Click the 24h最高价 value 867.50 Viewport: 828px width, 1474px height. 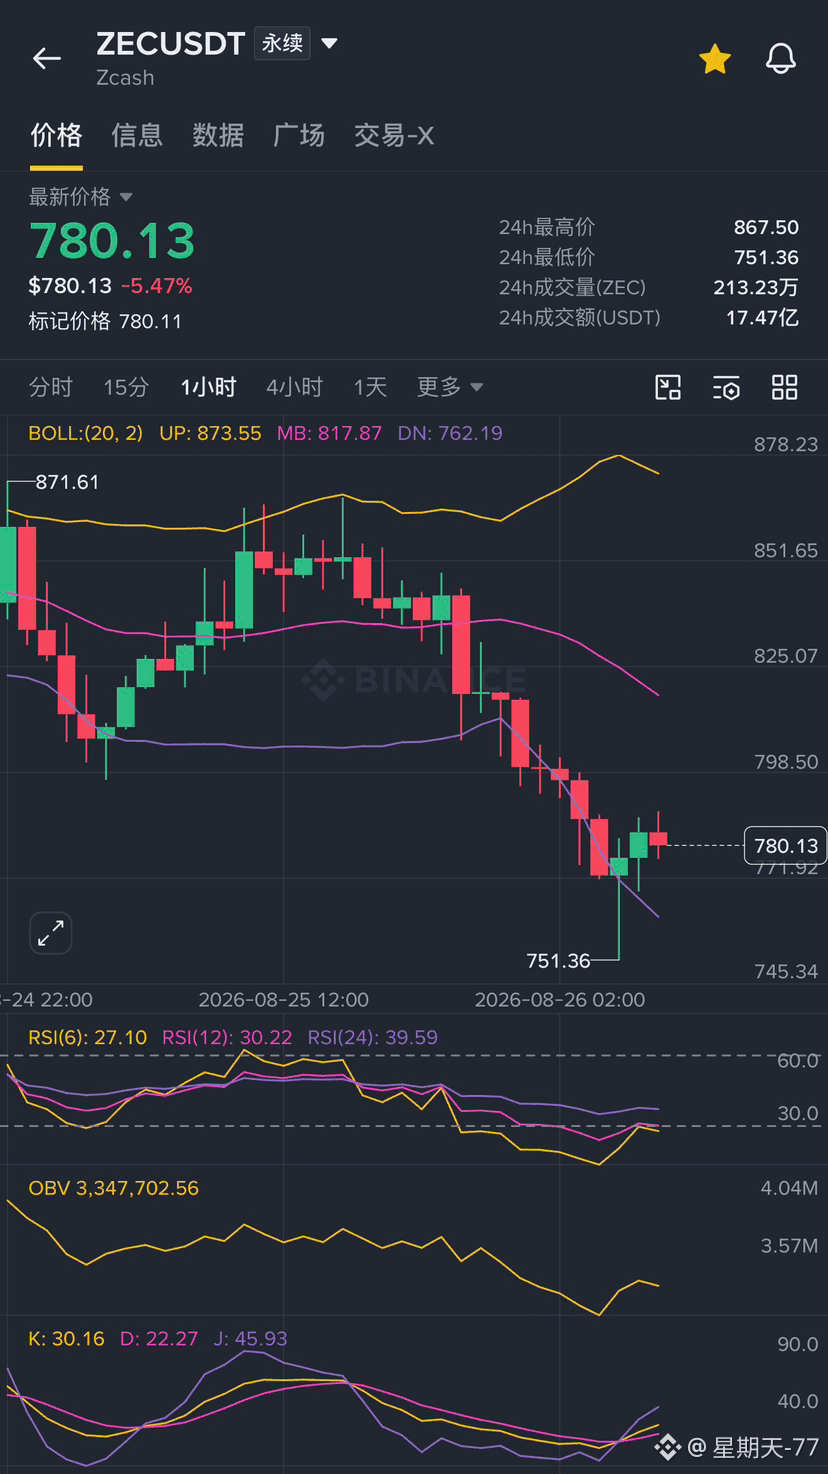tap(766, 227)
